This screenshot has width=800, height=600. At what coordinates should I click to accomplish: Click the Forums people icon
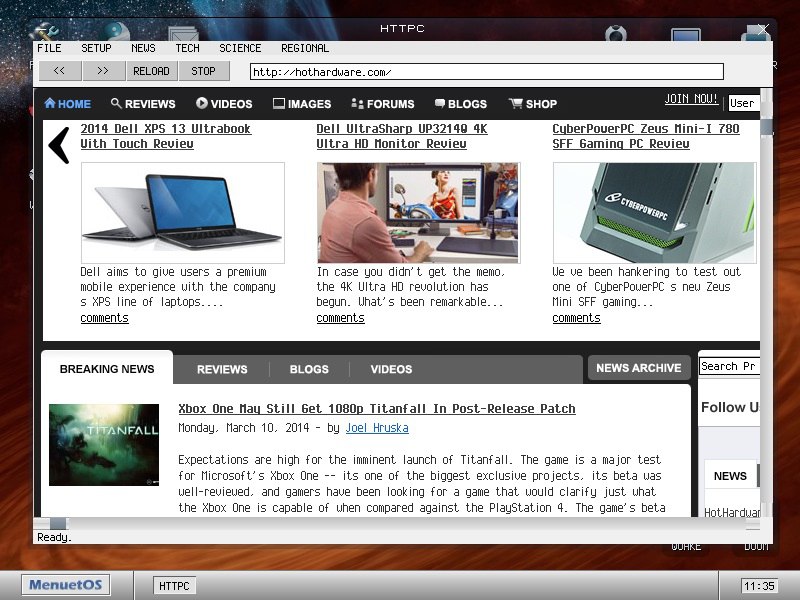(x=357, y=104)
